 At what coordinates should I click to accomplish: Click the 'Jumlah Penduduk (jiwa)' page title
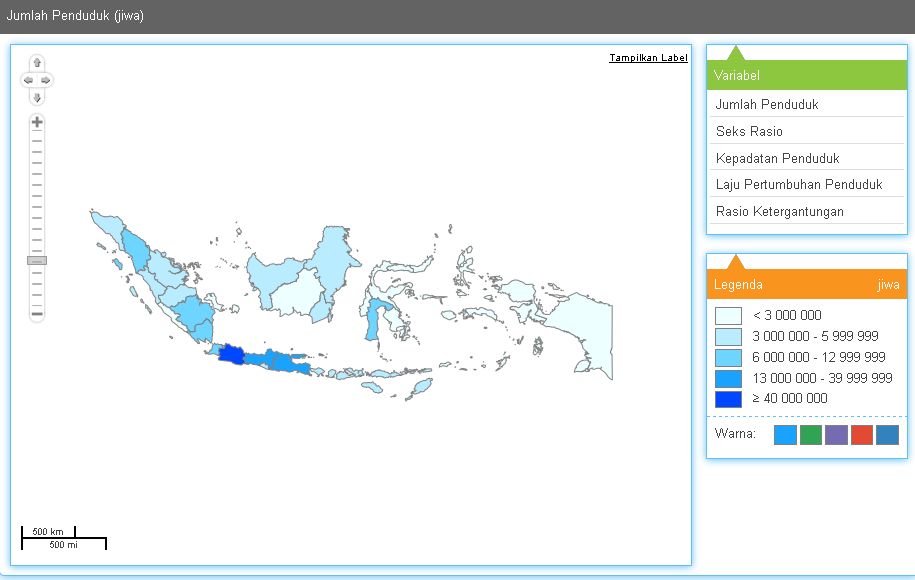point(75,16)
